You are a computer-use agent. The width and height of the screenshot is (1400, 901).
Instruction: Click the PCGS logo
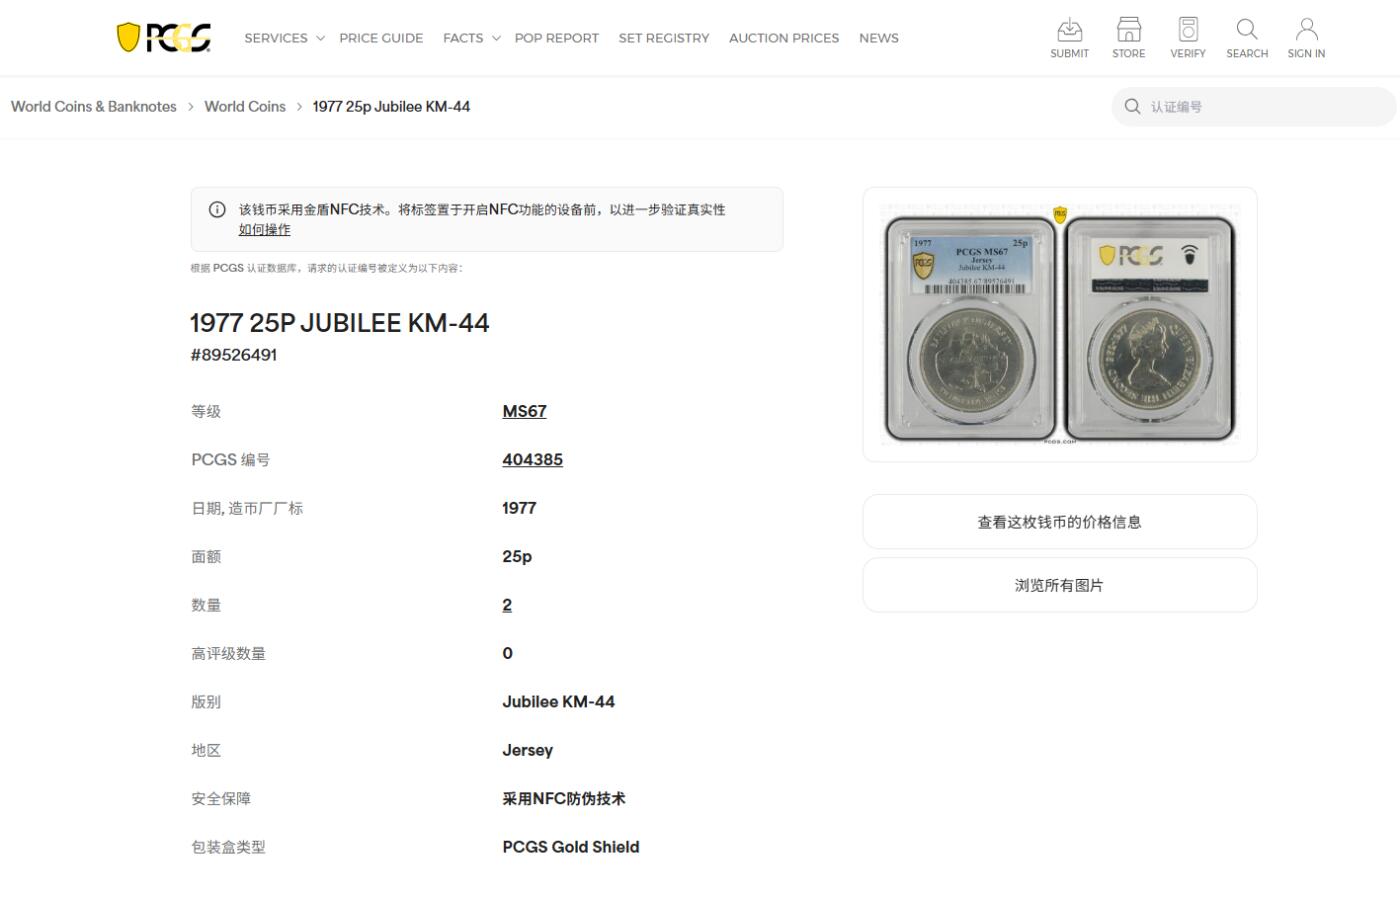click(x=164, y=38)
